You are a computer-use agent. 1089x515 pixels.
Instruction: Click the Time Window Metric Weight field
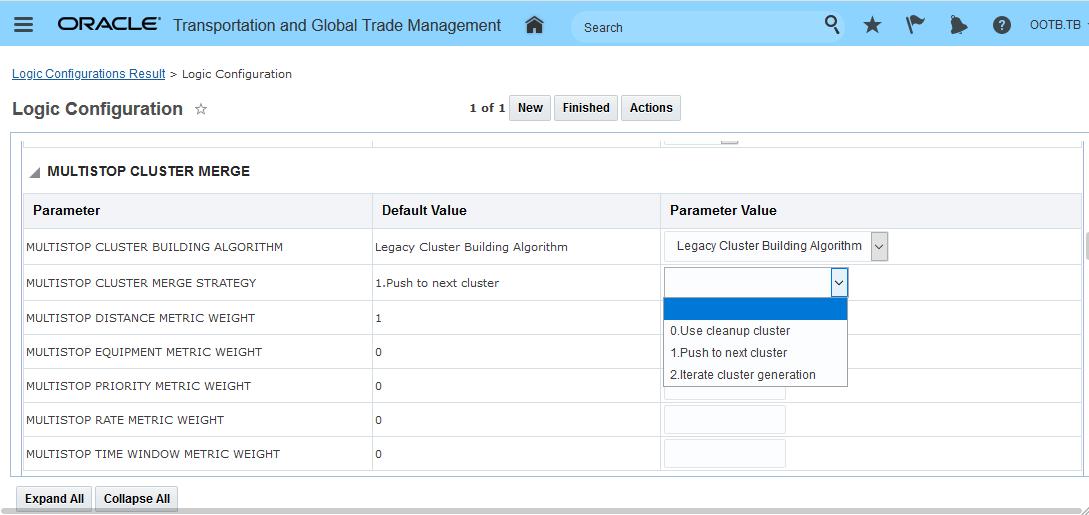coord(725,454)
